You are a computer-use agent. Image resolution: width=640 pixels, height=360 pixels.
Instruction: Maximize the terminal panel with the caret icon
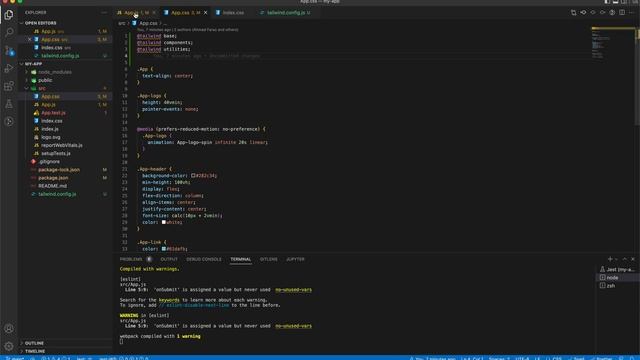coord(624,259)
